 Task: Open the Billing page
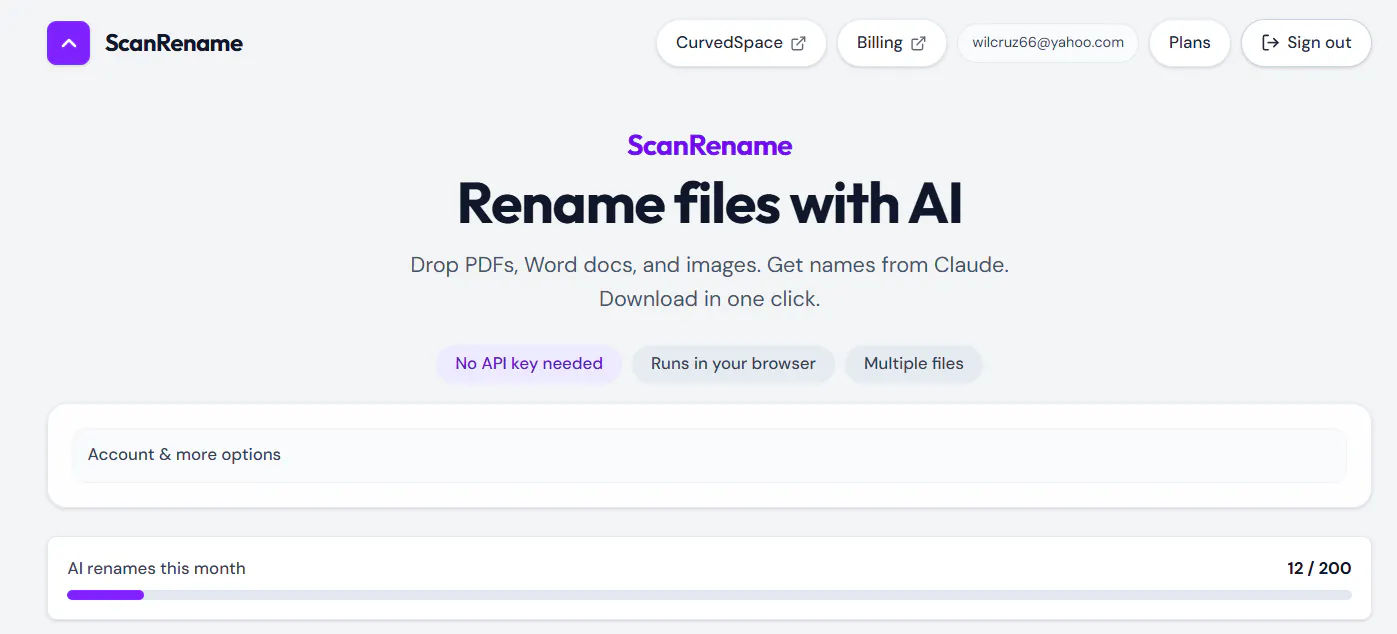coord(891,43)
